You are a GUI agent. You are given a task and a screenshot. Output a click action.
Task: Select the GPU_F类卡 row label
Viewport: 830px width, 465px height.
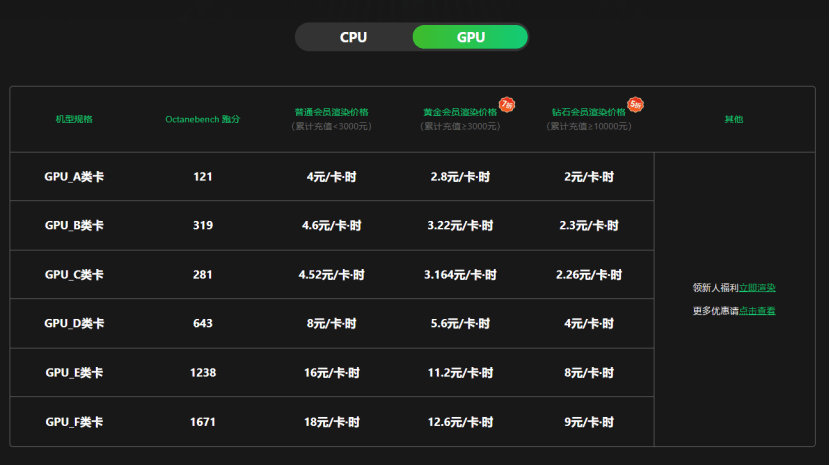point(74,422)
